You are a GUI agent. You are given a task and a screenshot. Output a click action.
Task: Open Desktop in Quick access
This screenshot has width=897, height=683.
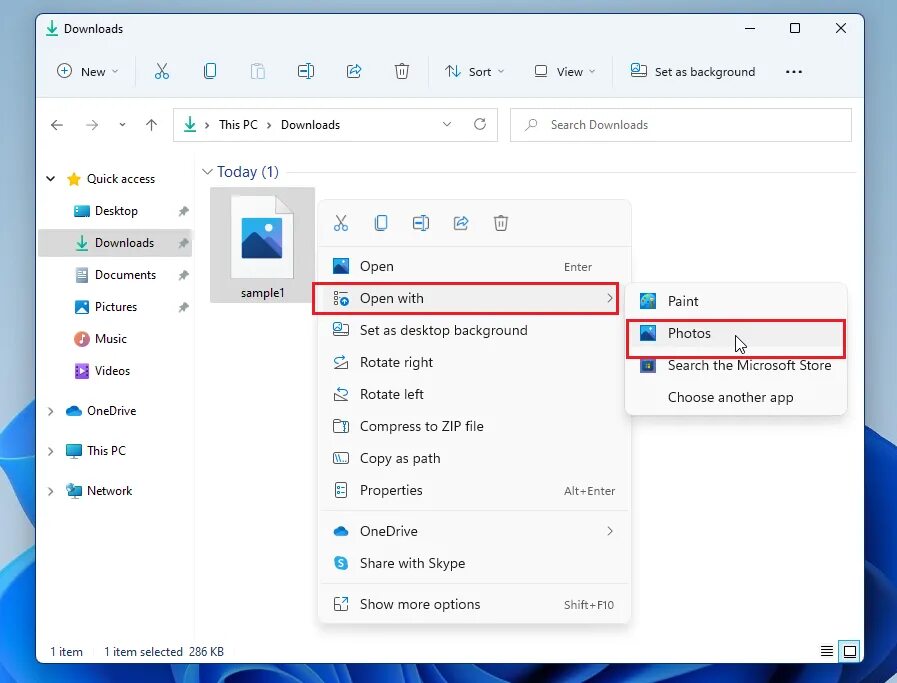click(x=116, y=211)
